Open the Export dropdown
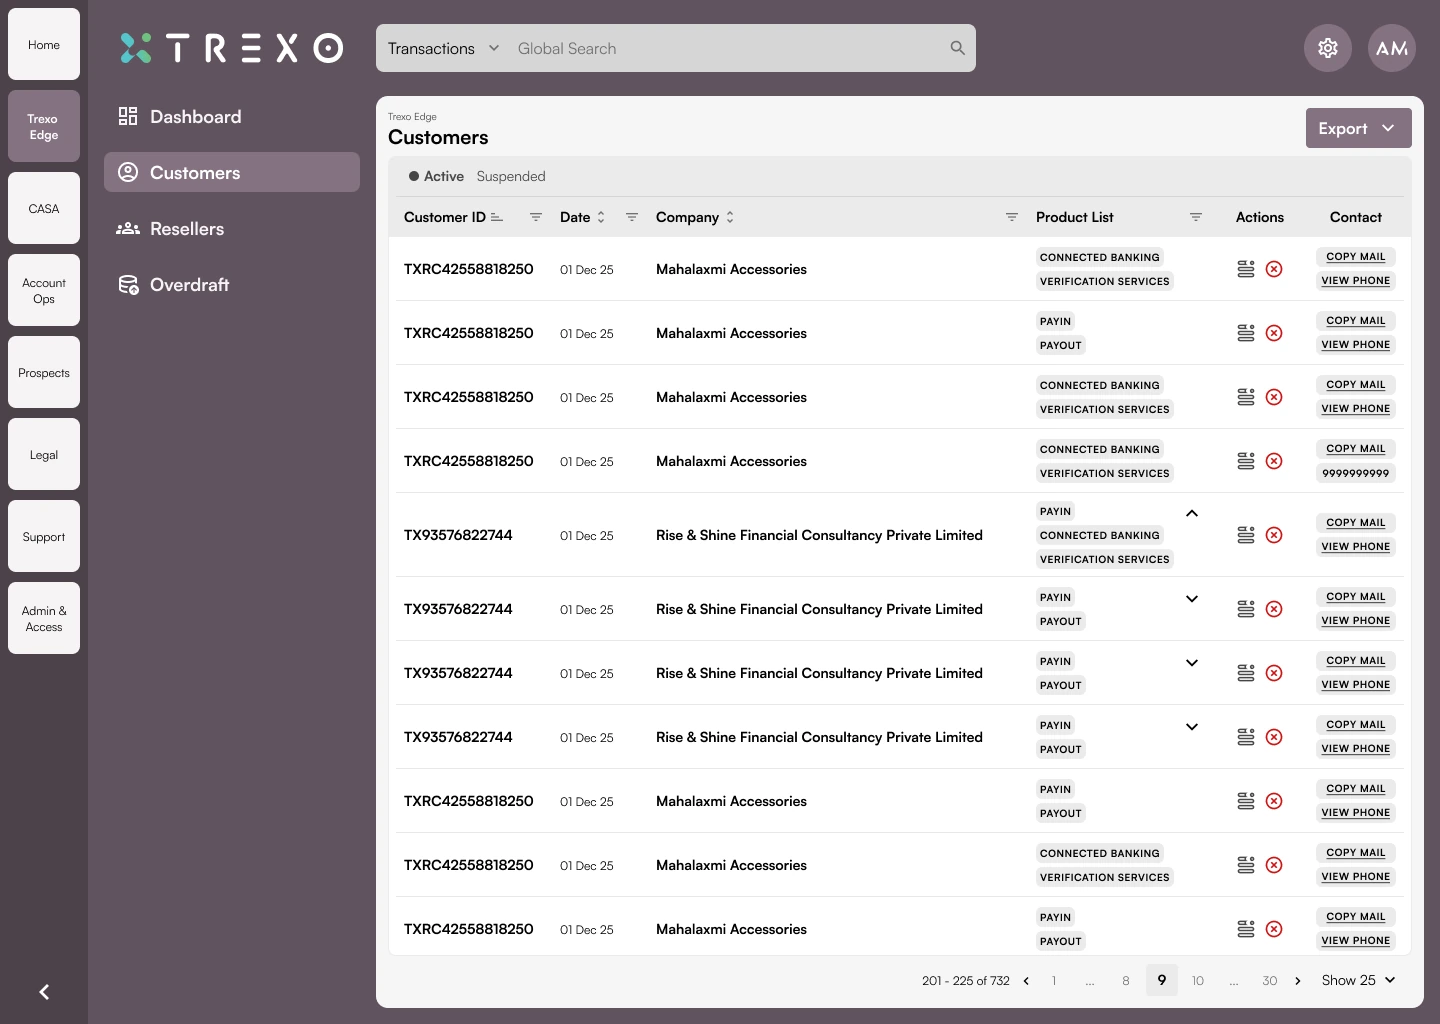 (x=1359, y=128)
